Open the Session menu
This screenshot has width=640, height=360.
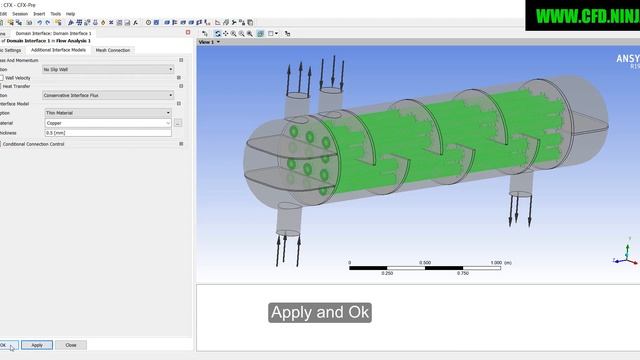tap(20, 14)
